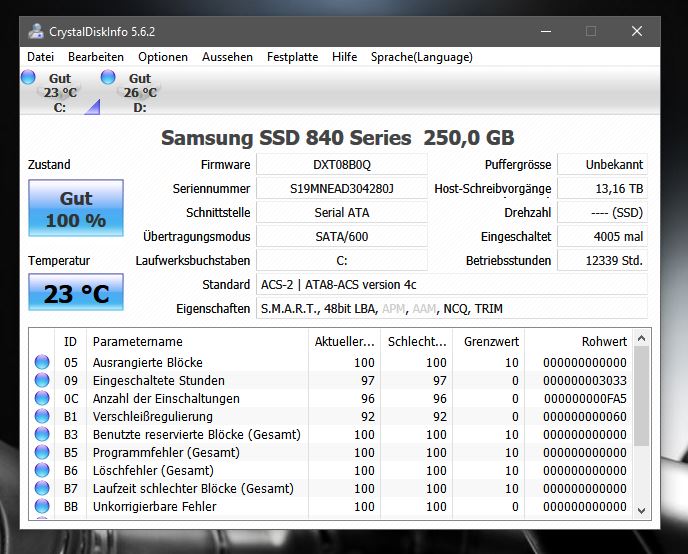Open the Festplatte menu

292,57
